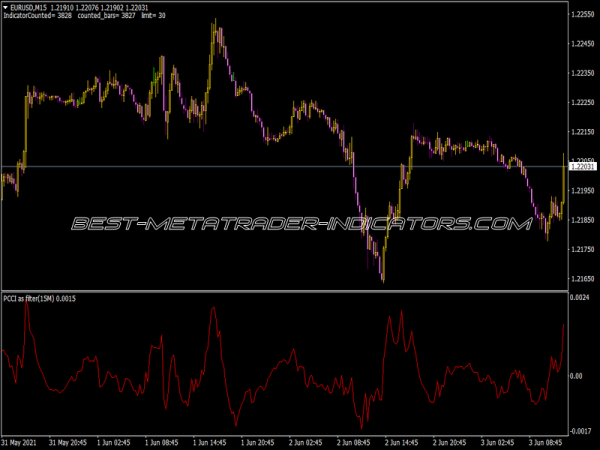
Task: Click the 31 May 2021 date label
Action: [21, 441]
